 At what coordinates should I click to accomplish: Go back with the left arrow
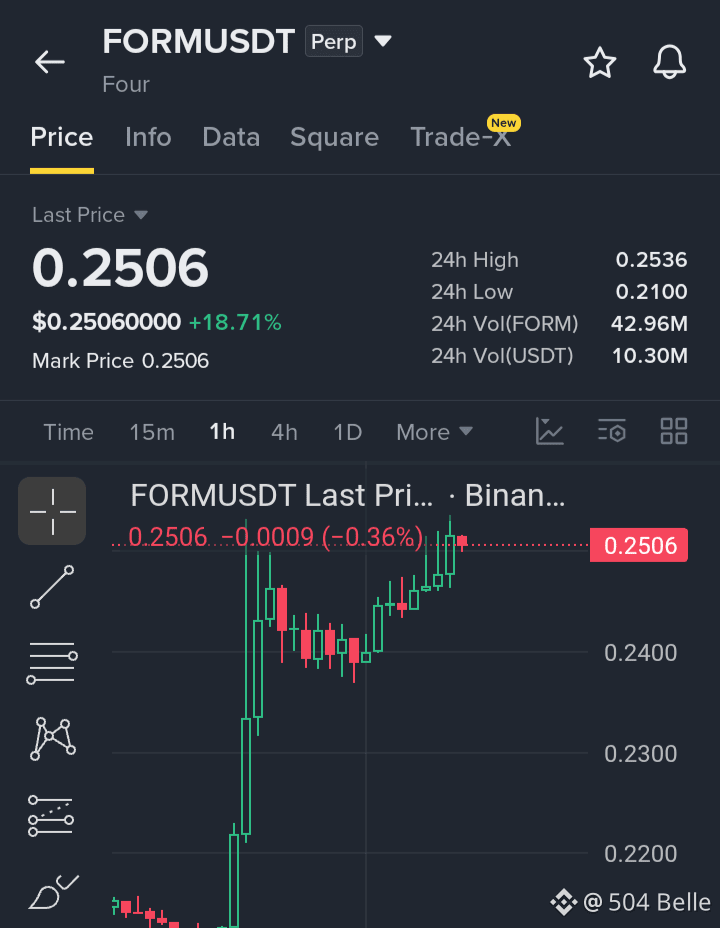[x=49, y=62]
